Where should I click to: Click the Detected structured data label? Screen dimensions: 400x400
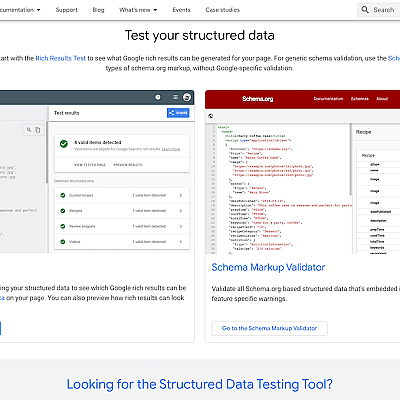pyautogui.click(x=74, y=181)
